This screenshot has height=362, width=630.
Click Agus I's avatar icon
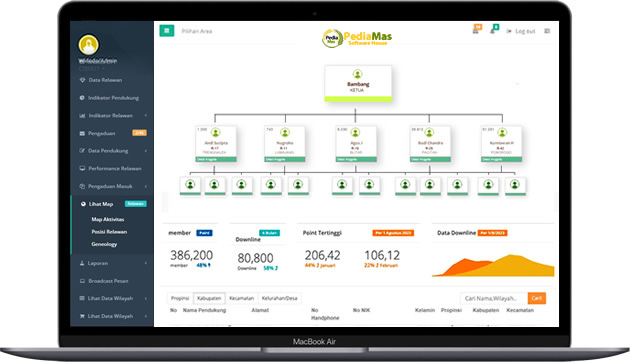pos(355,132)
